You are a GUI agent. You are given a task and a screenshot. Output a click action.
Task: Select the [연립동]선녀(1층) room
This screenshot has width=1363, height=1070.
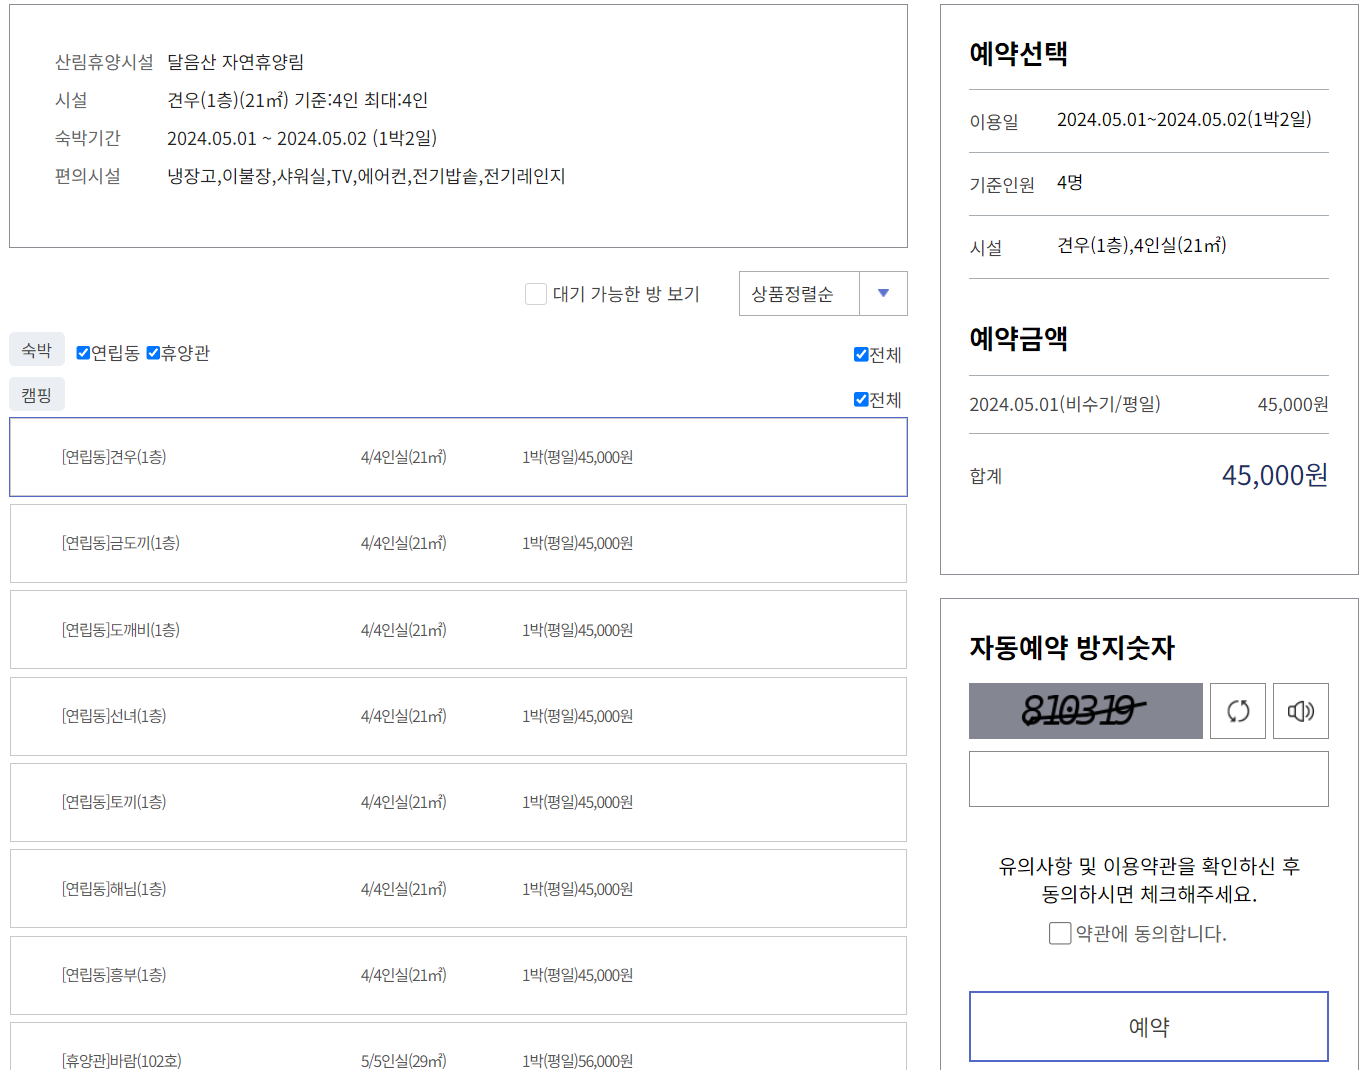pyautogui.click(x=458, y=716)
